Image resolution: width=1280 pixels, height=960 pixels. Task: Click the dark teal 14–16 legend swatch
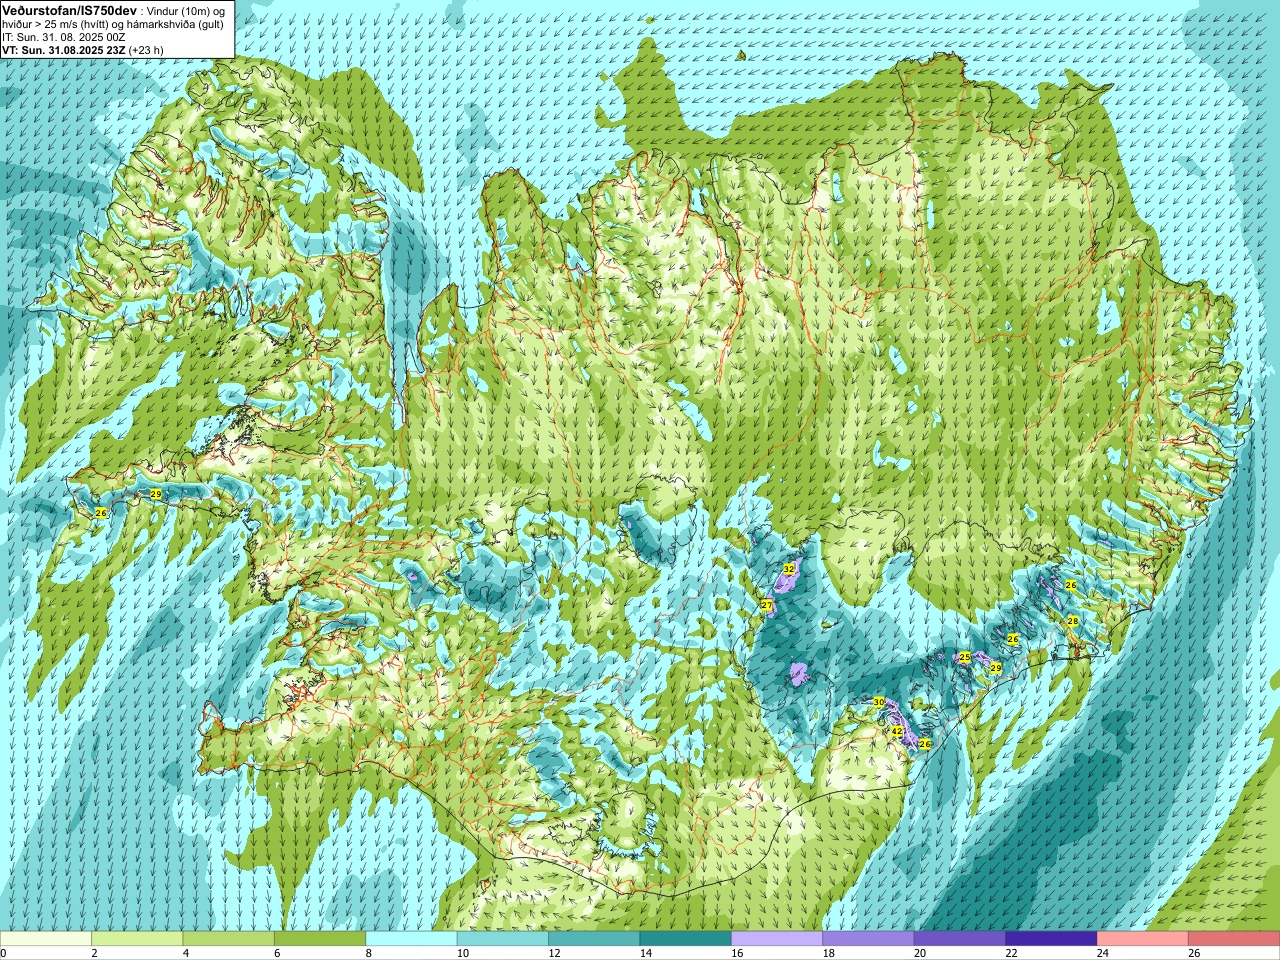686,939
